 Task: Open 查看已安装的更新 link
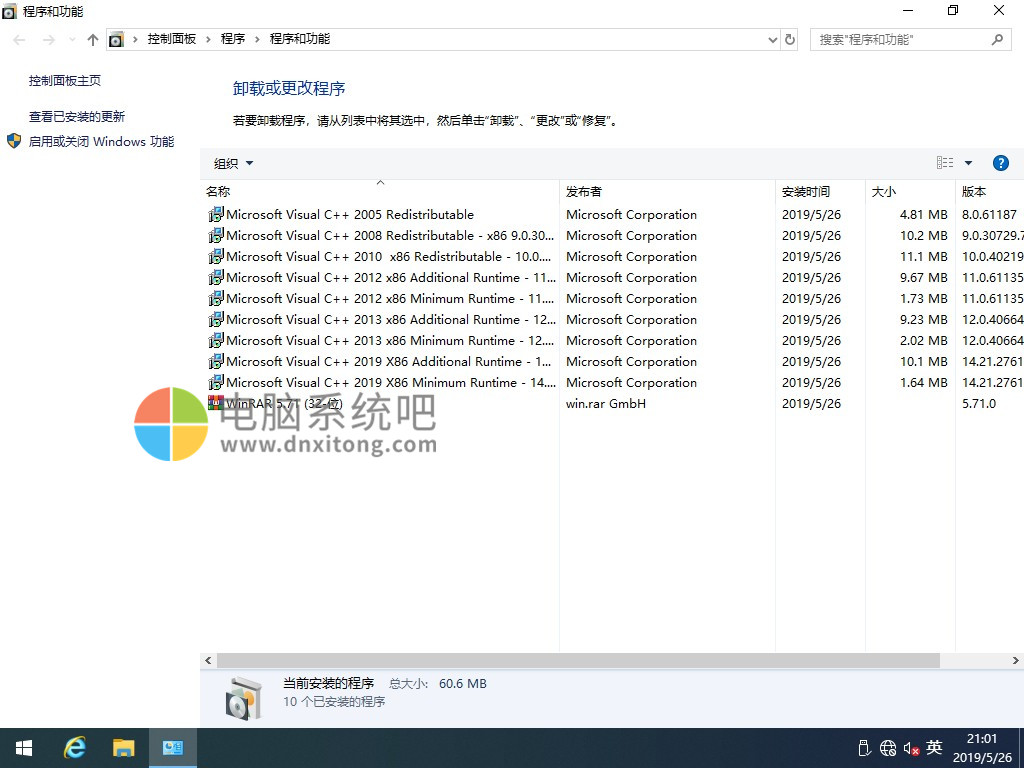[76, 117]
